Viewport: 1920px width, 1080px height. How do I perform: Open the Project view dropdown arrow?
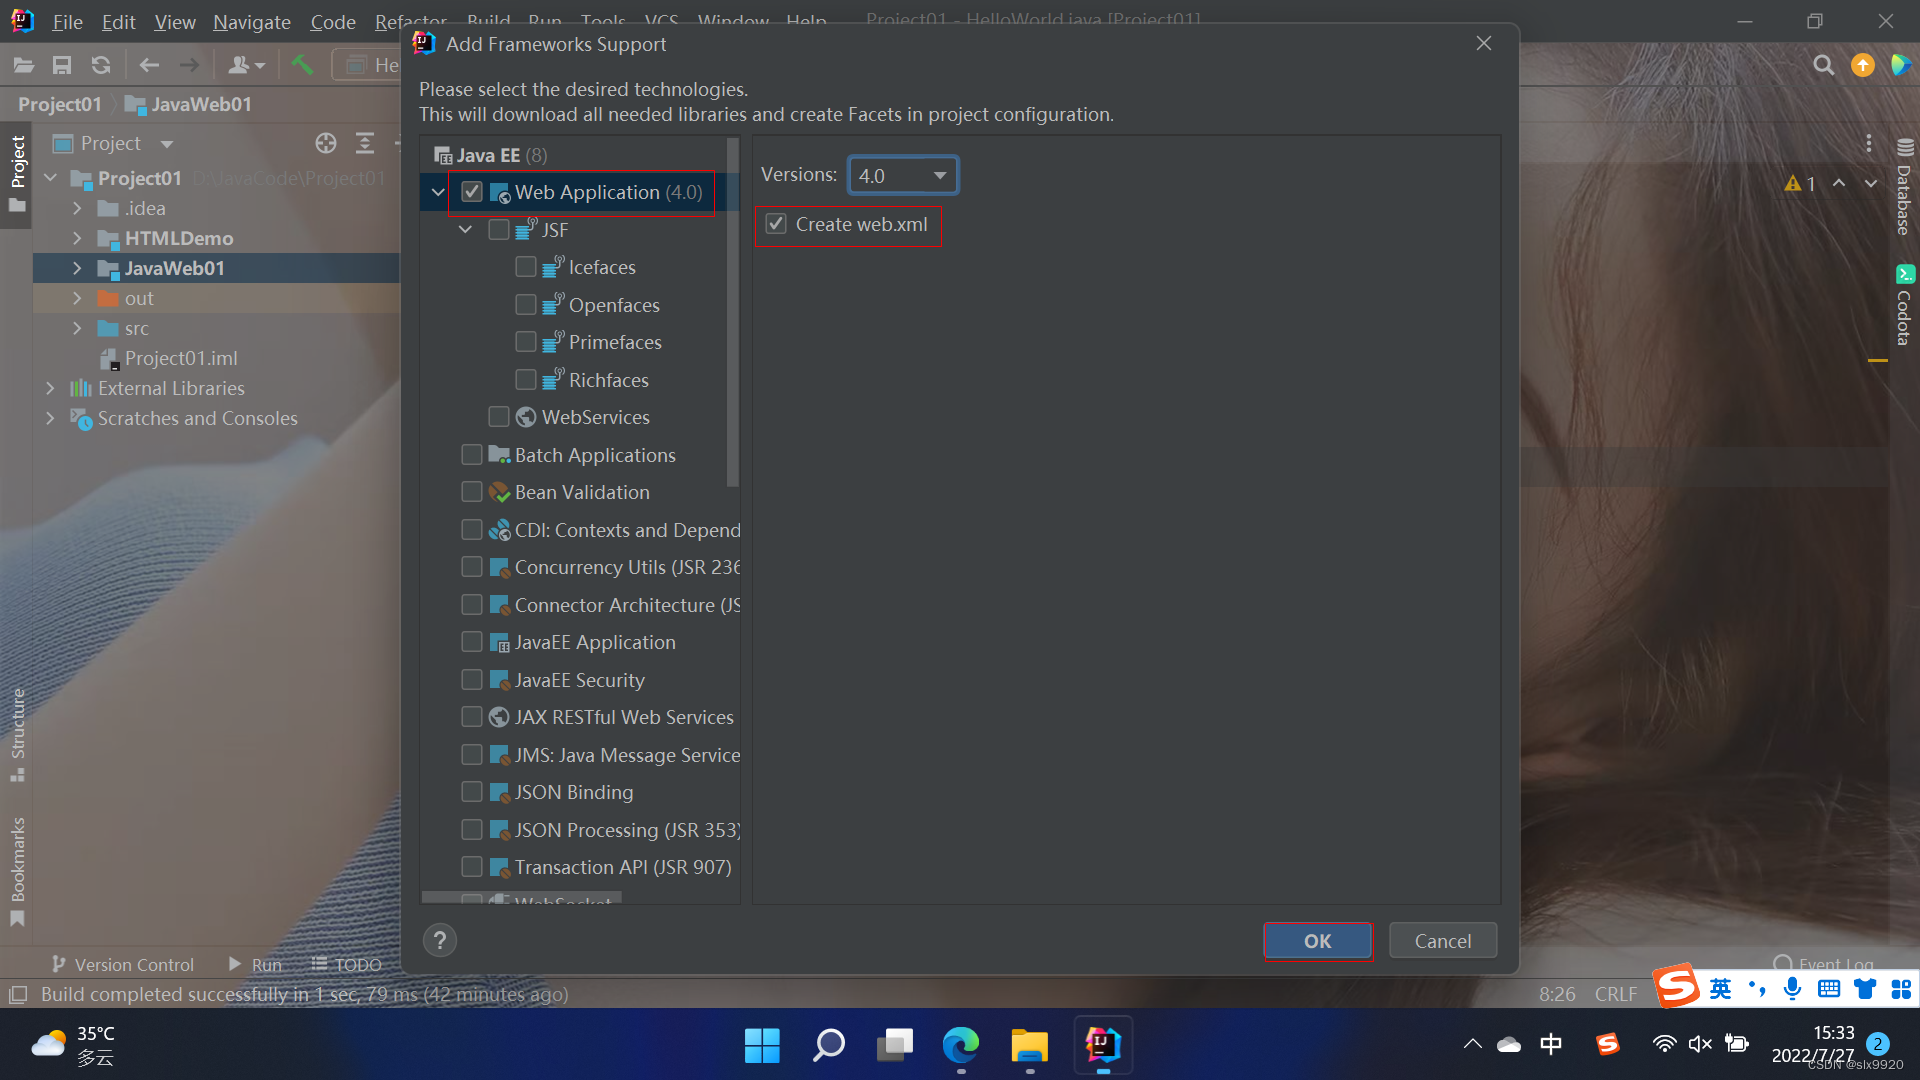click(167, 144)
